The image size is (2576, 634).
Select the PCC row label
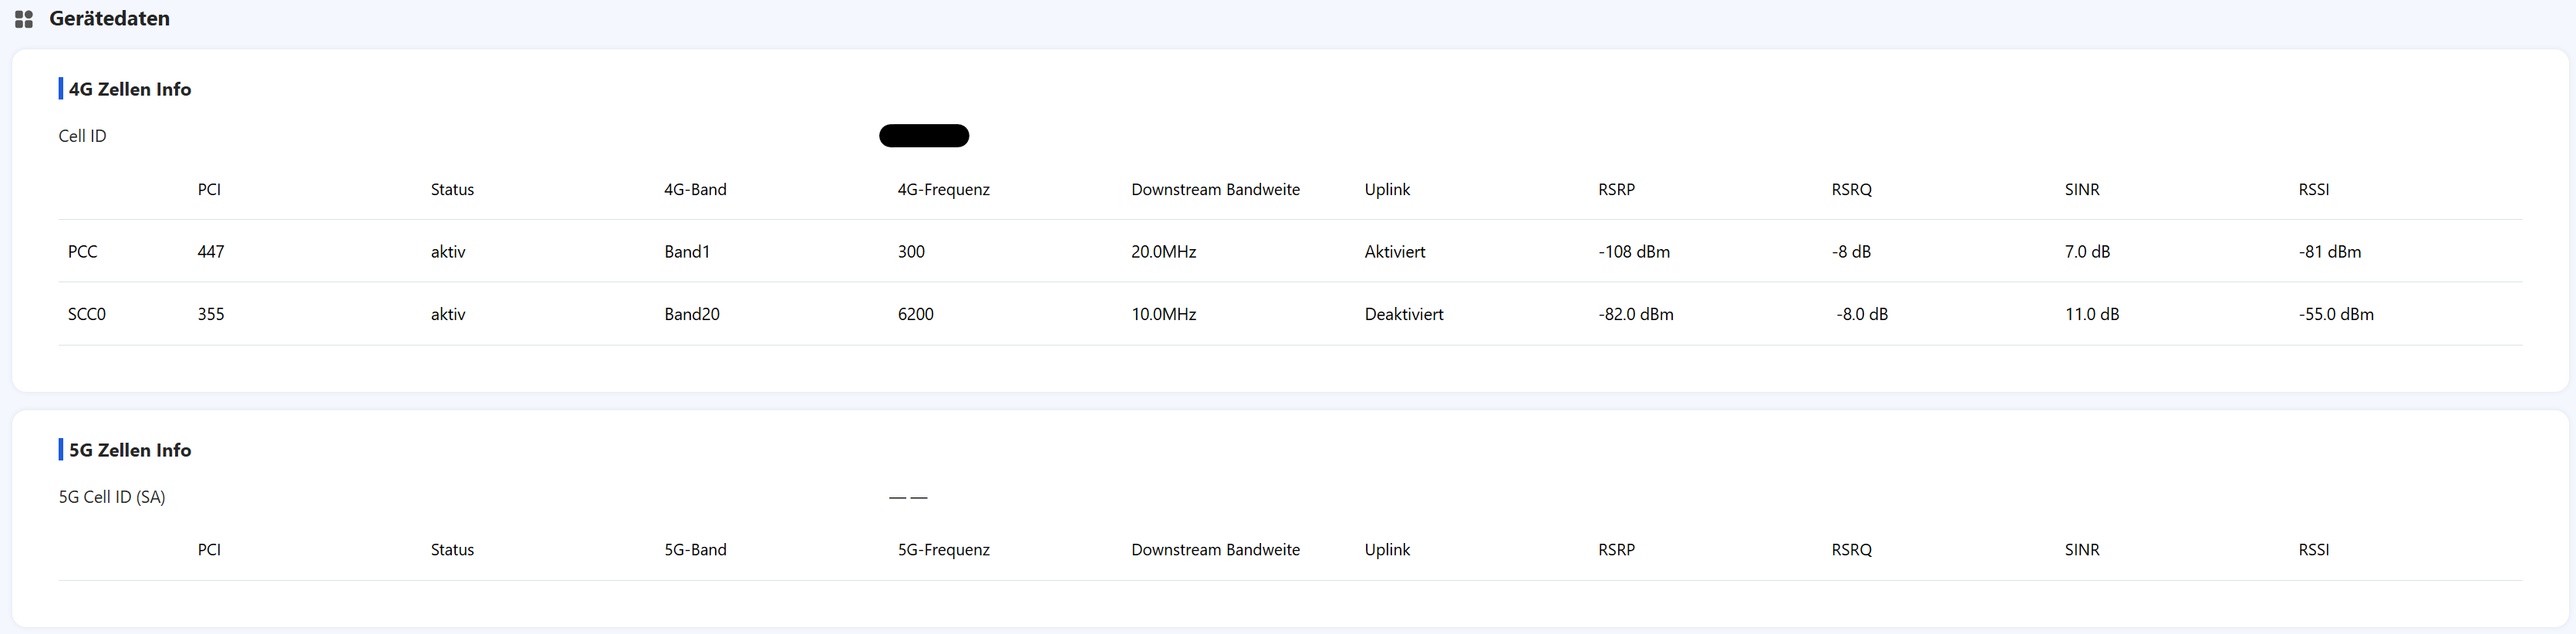(x=82, y=252)
